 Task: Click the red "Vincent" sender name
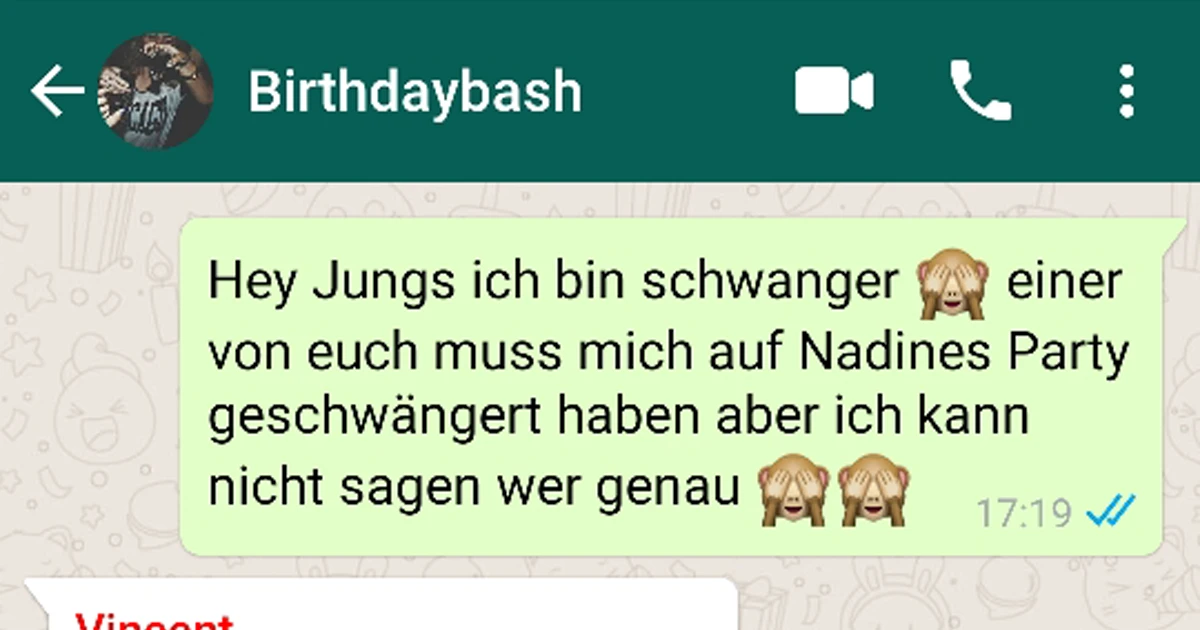point(155,622)
